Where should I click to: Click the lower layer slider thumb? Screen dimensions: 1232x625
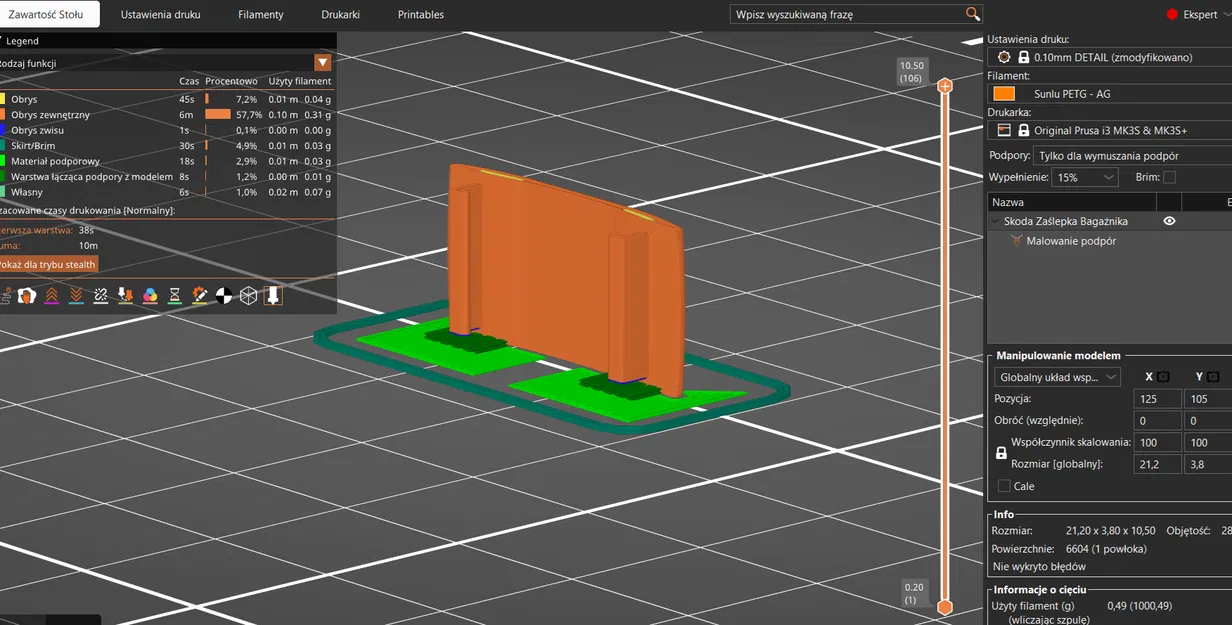click(x=944, y=606)
